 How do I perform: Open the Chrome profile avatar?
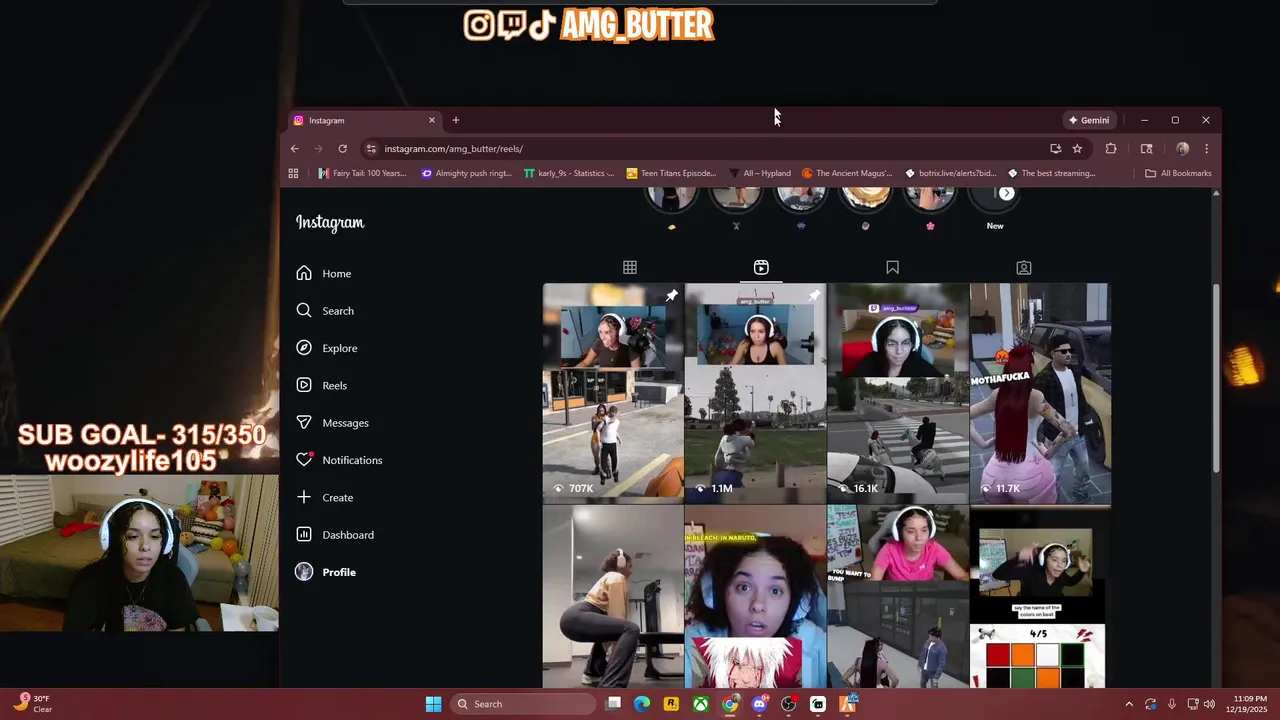click(x=1182, y=149)
